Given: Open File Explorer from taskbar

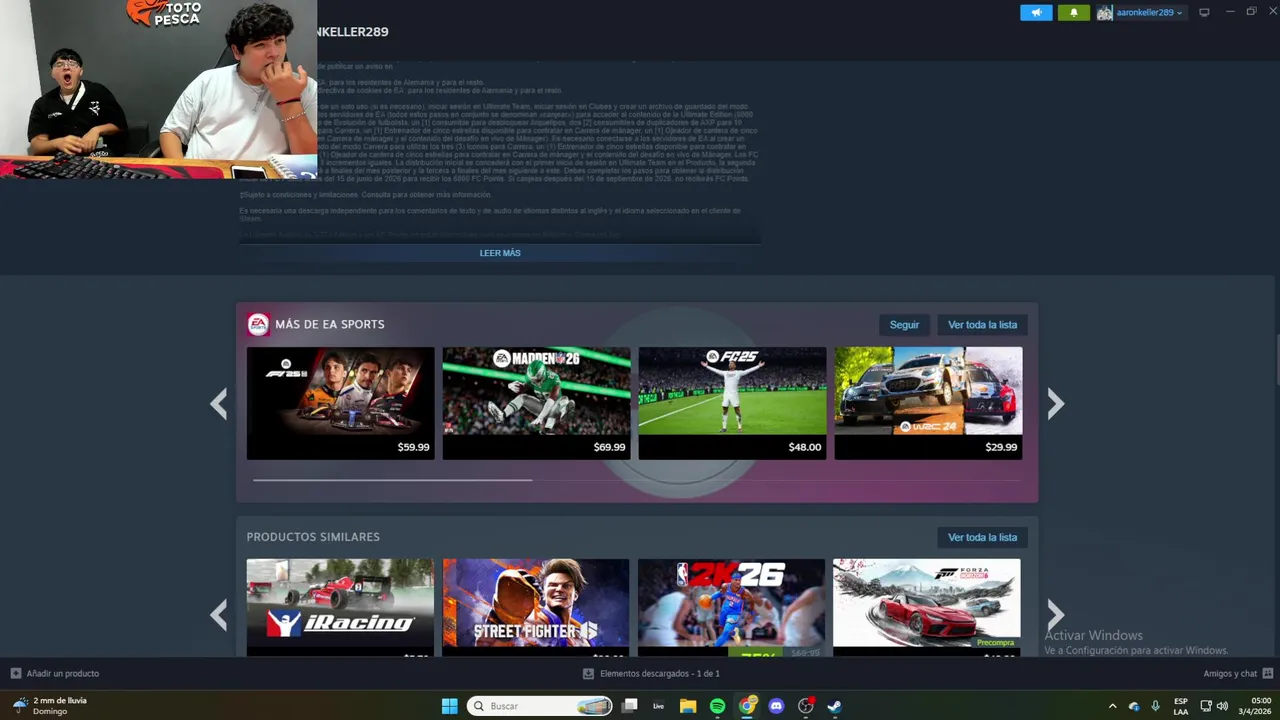Looking at the screenshot, I should [688, 706].
